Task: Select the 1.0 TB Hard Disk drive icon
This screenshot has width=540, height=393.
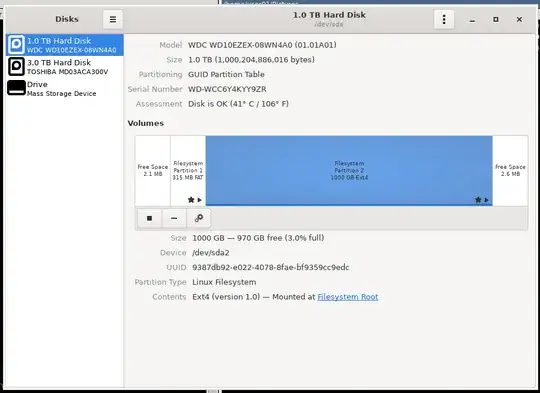Action: tap(16, 45)
